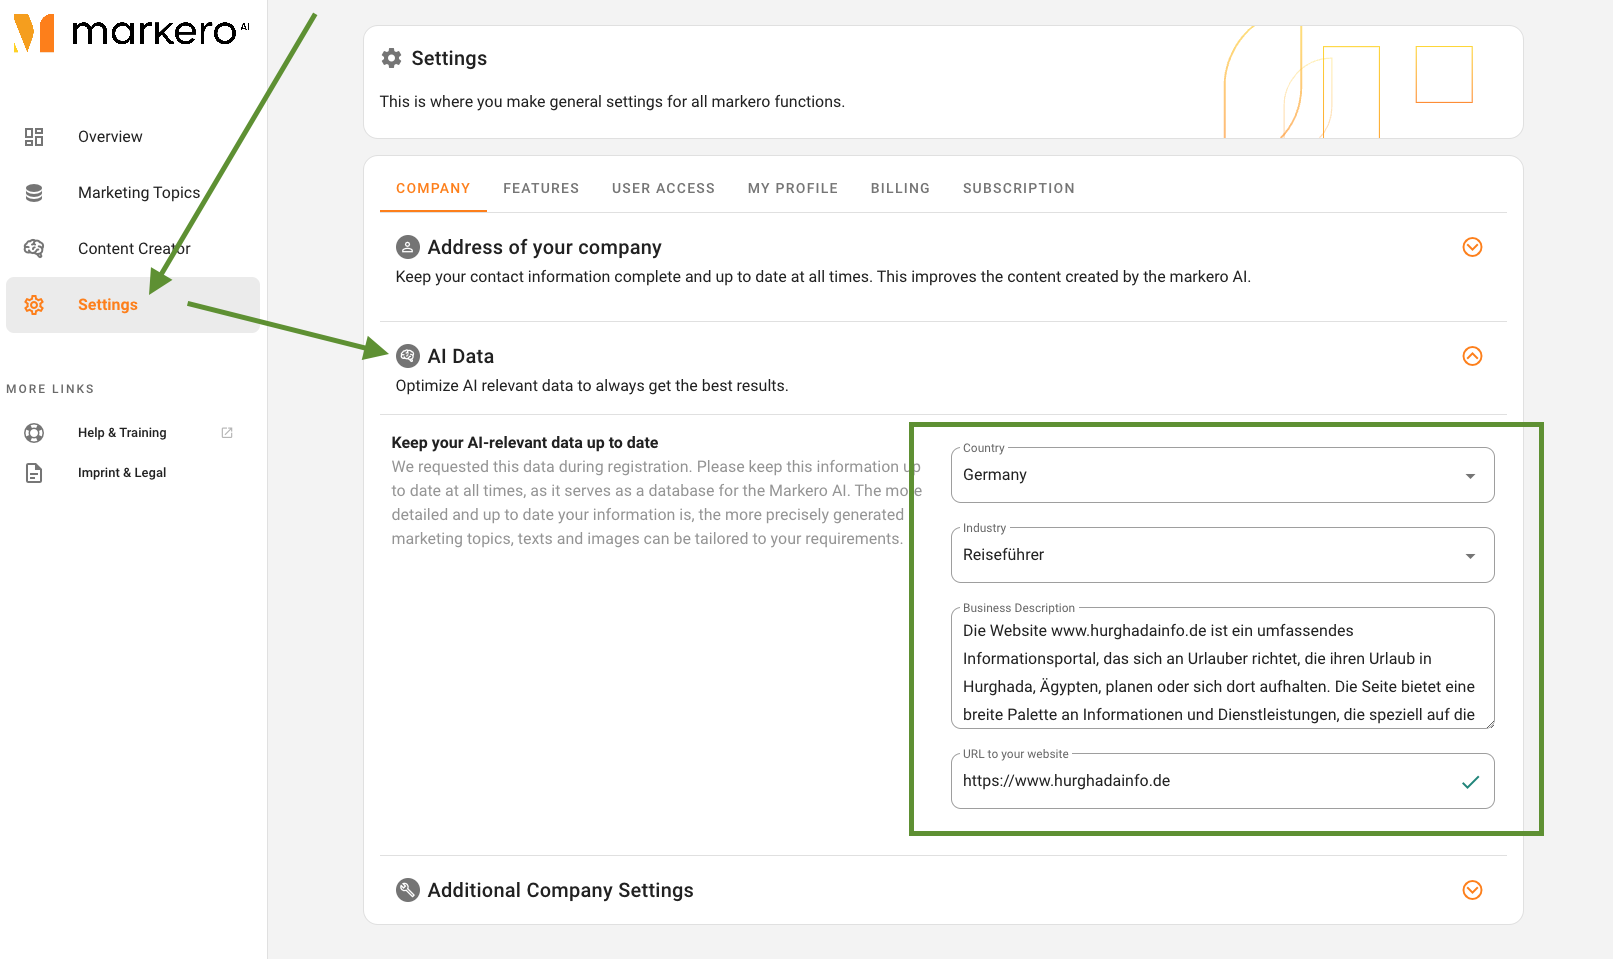Switch to the Company tab

[433, 188]
